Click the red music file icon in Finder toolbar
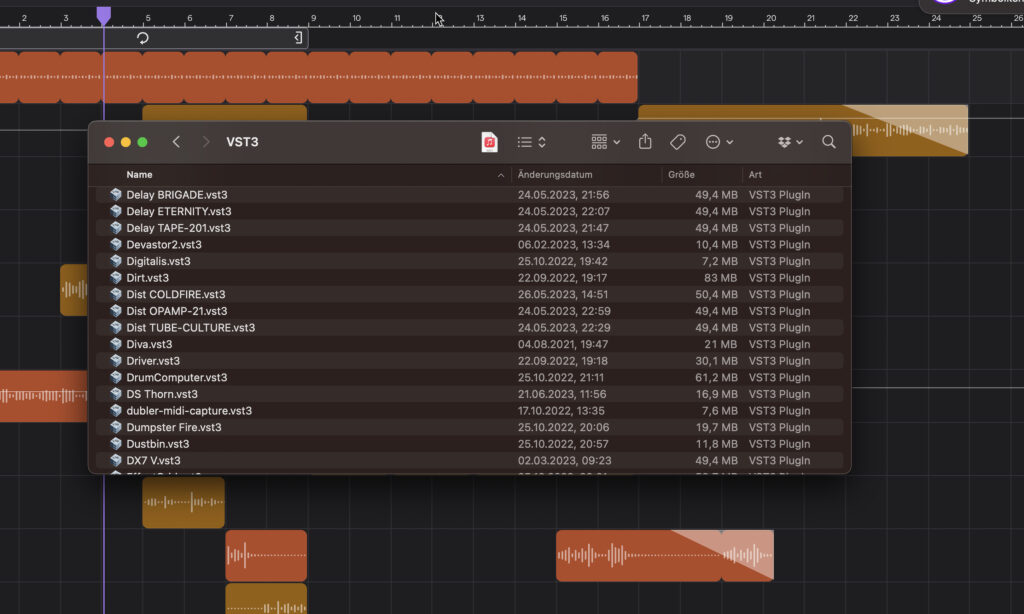This screenshot has height=614, width=1024. tap(489, 142)
